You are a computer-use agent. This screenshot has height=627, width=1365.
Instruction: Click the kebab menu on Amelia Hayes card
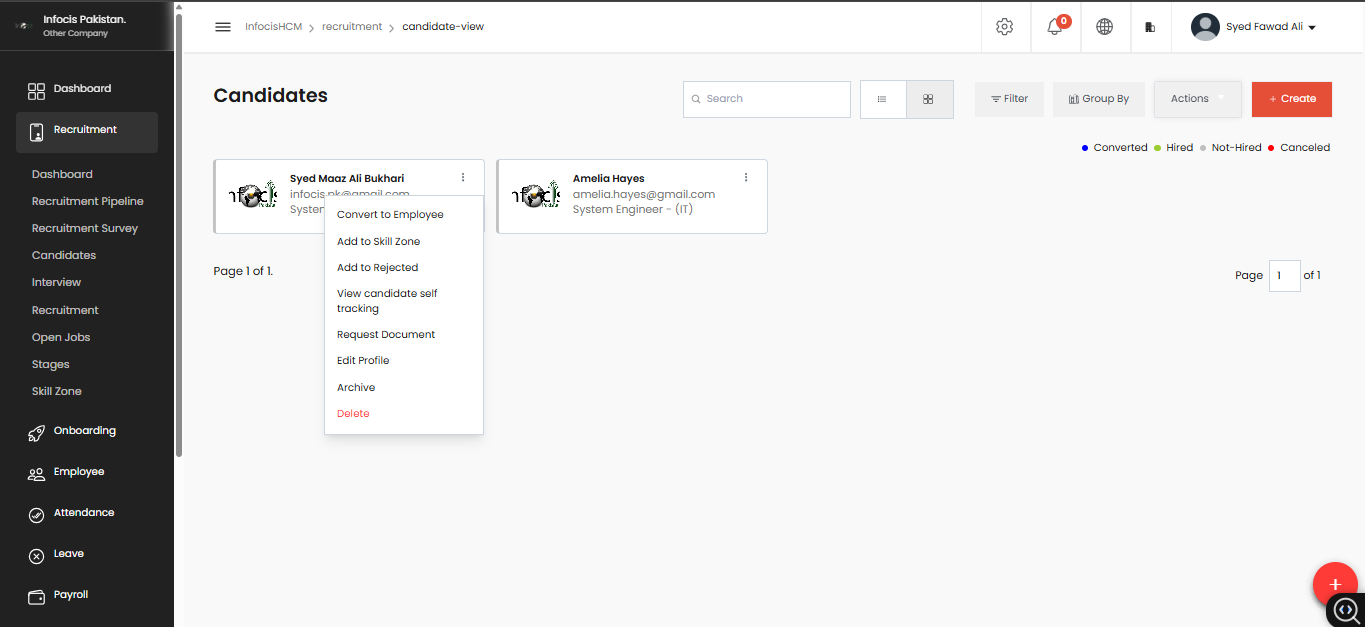pos(745,176)
